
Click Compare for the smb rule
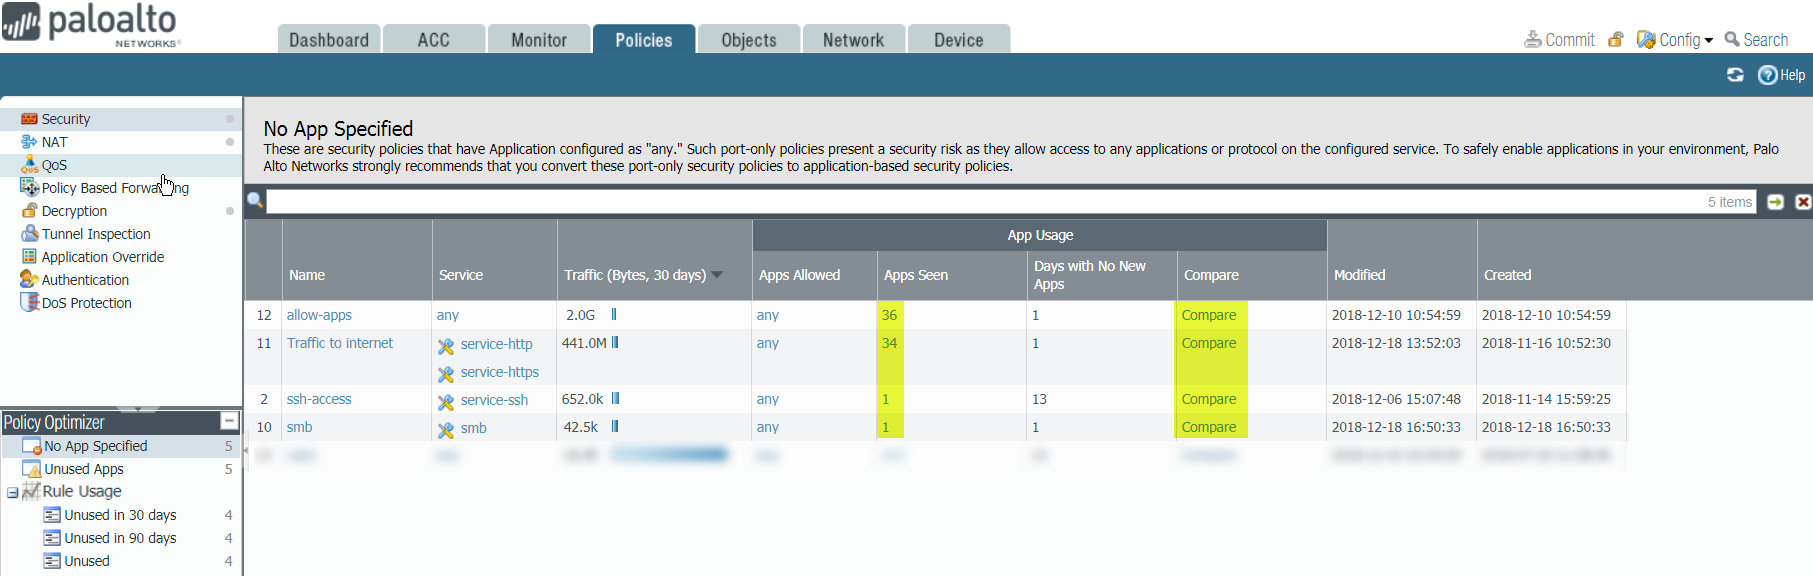[1209, 427]
